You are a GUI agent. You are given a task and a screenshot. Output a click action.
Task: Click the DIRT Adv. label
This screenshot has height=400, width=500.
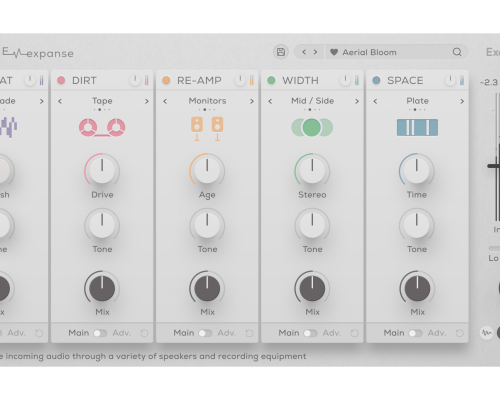click(121, 333)
